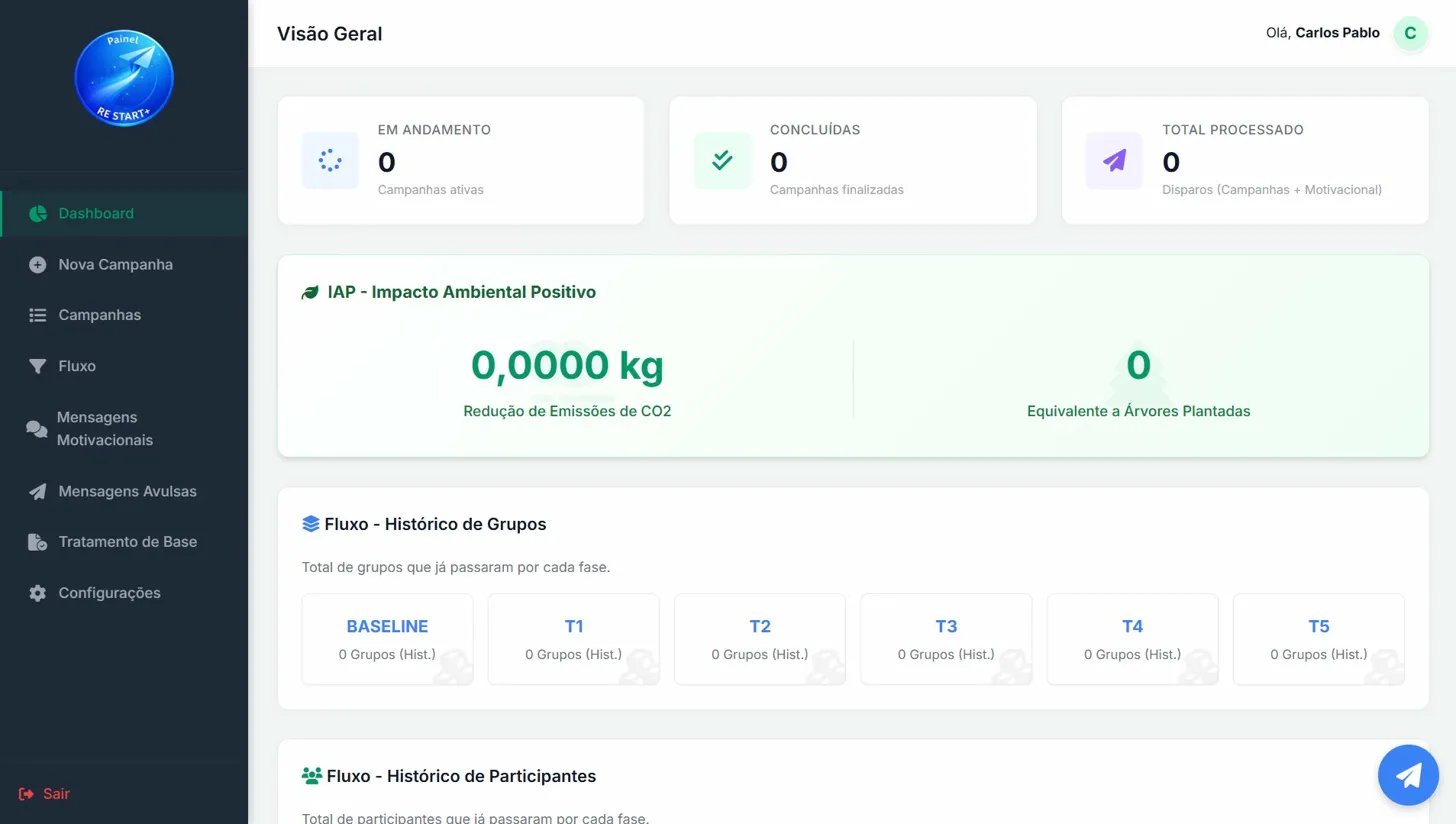The height and width of the screenshot is (824, 1456).
Task: Open Configurações via the gear icon
Action: click(x=37, y=593)
